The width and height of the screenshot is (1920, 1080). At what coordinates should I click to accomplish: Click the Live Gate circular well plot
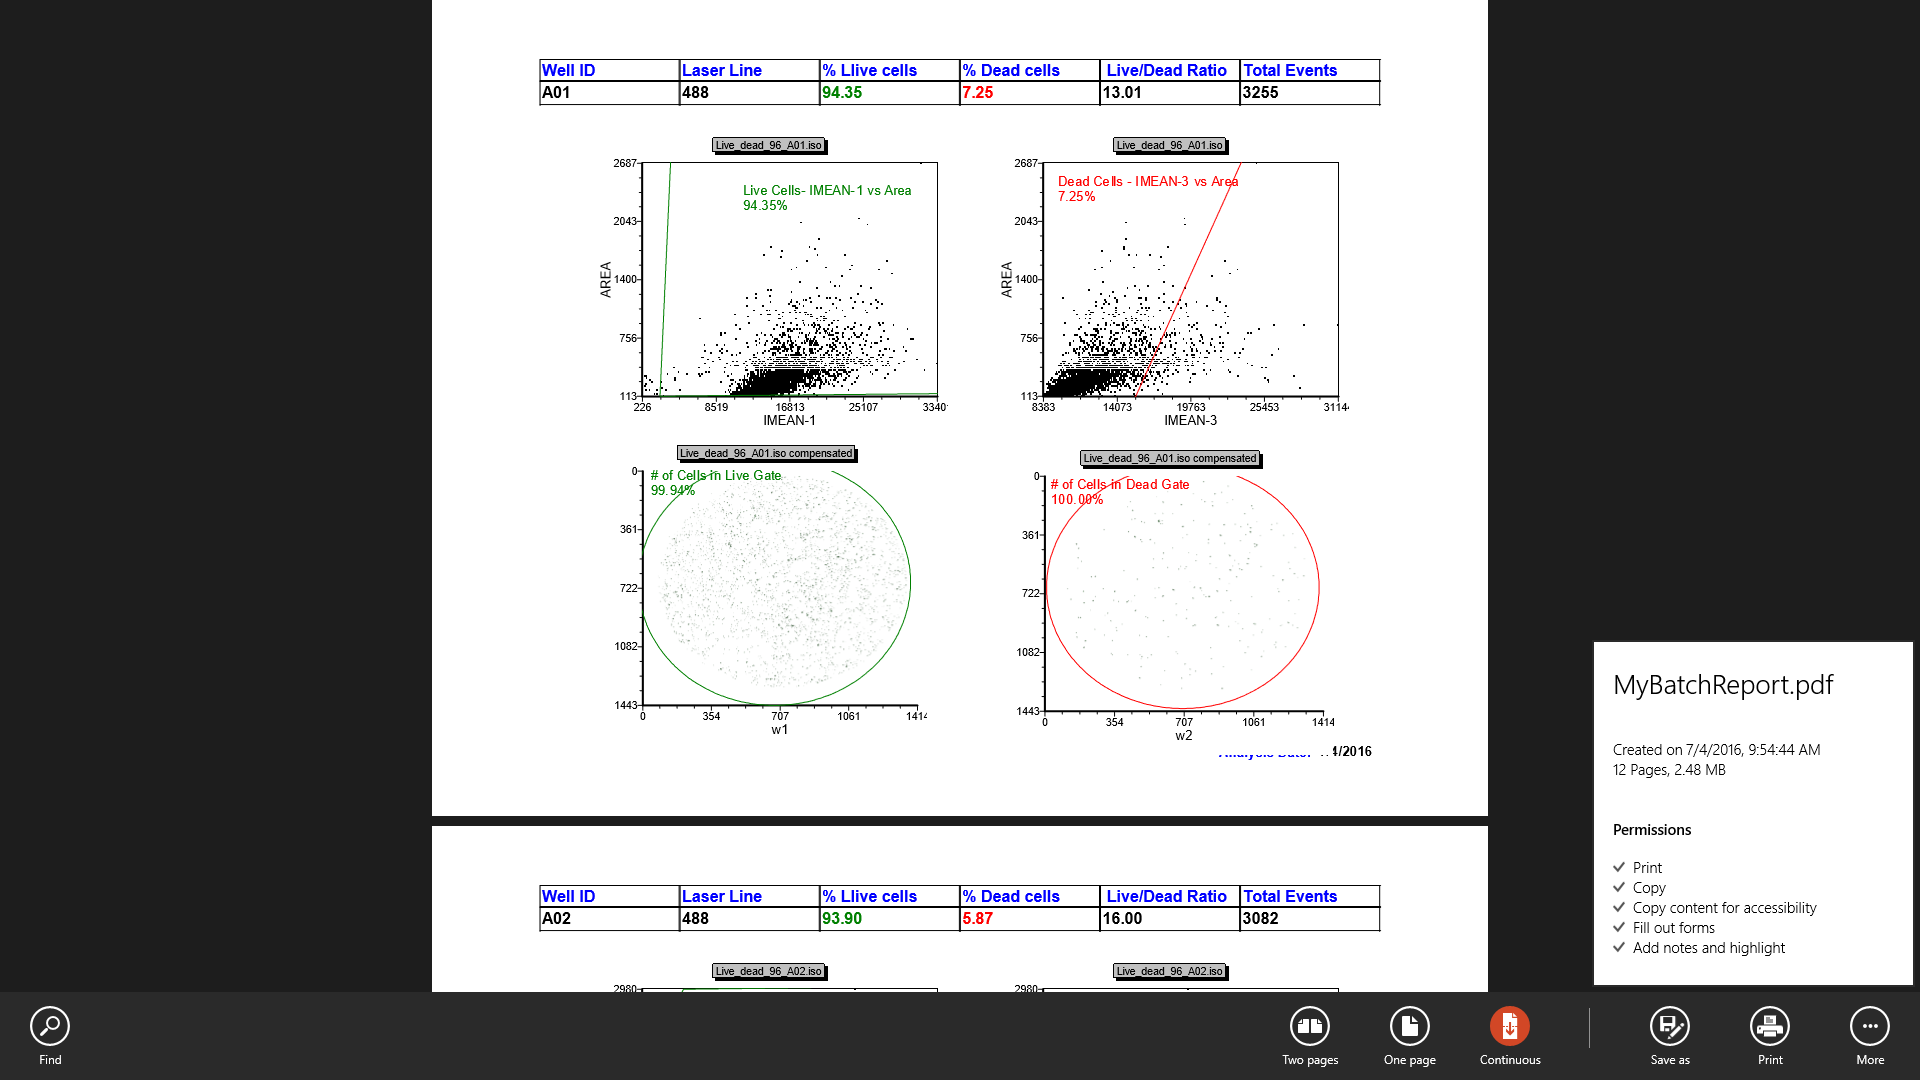pos(777,588)
